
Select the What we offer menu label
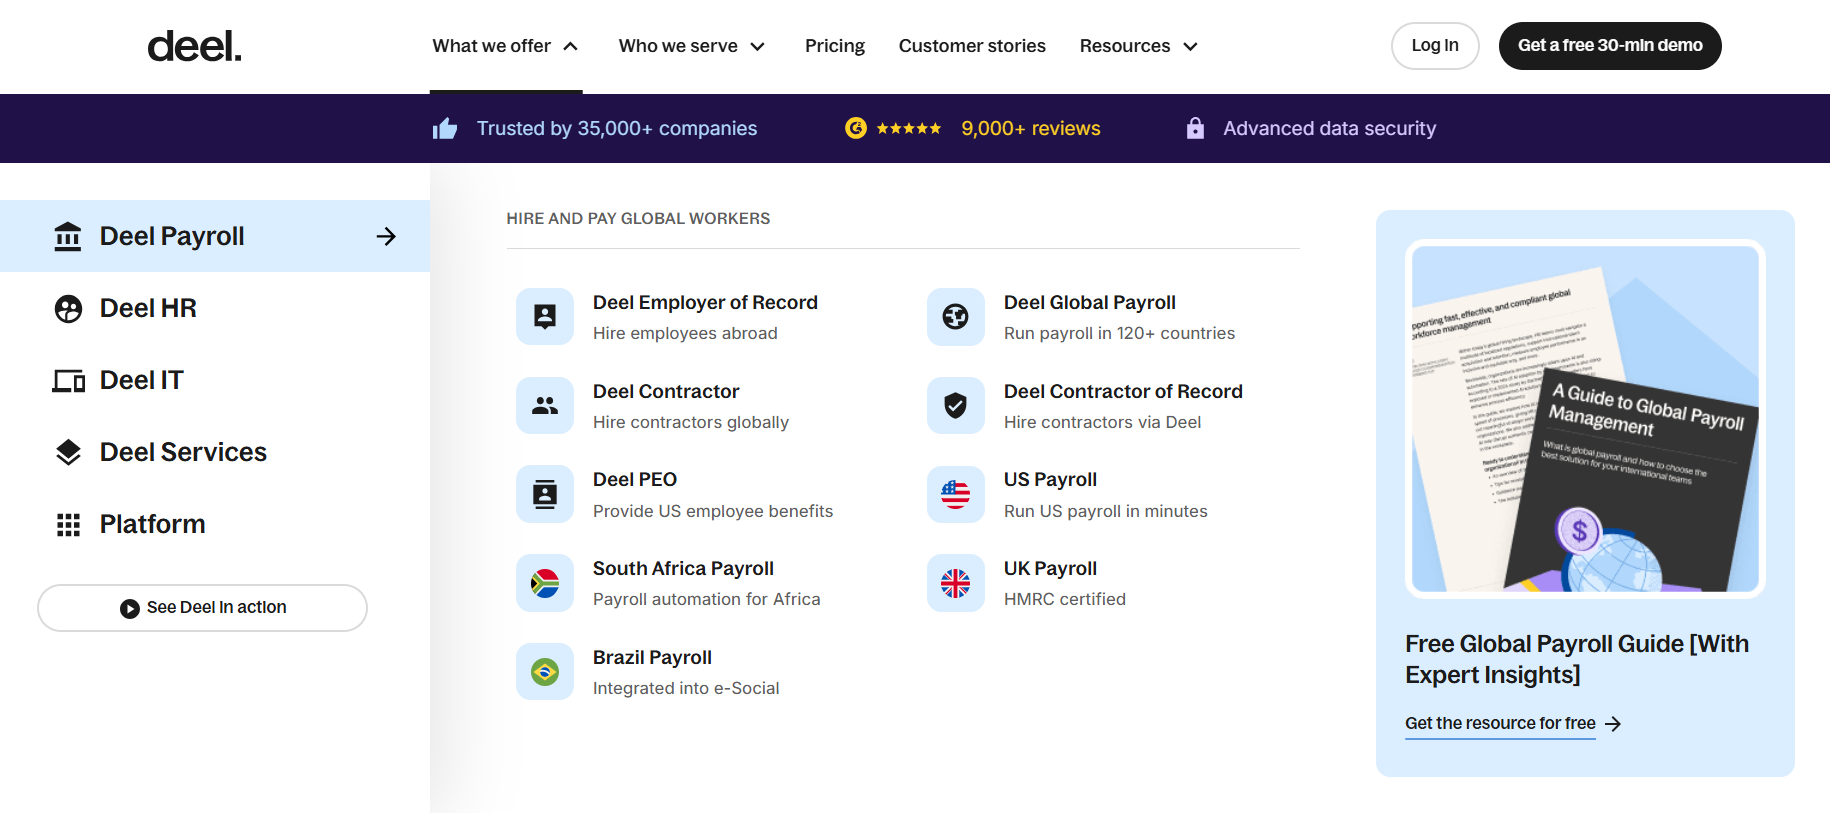coord(492,46)
